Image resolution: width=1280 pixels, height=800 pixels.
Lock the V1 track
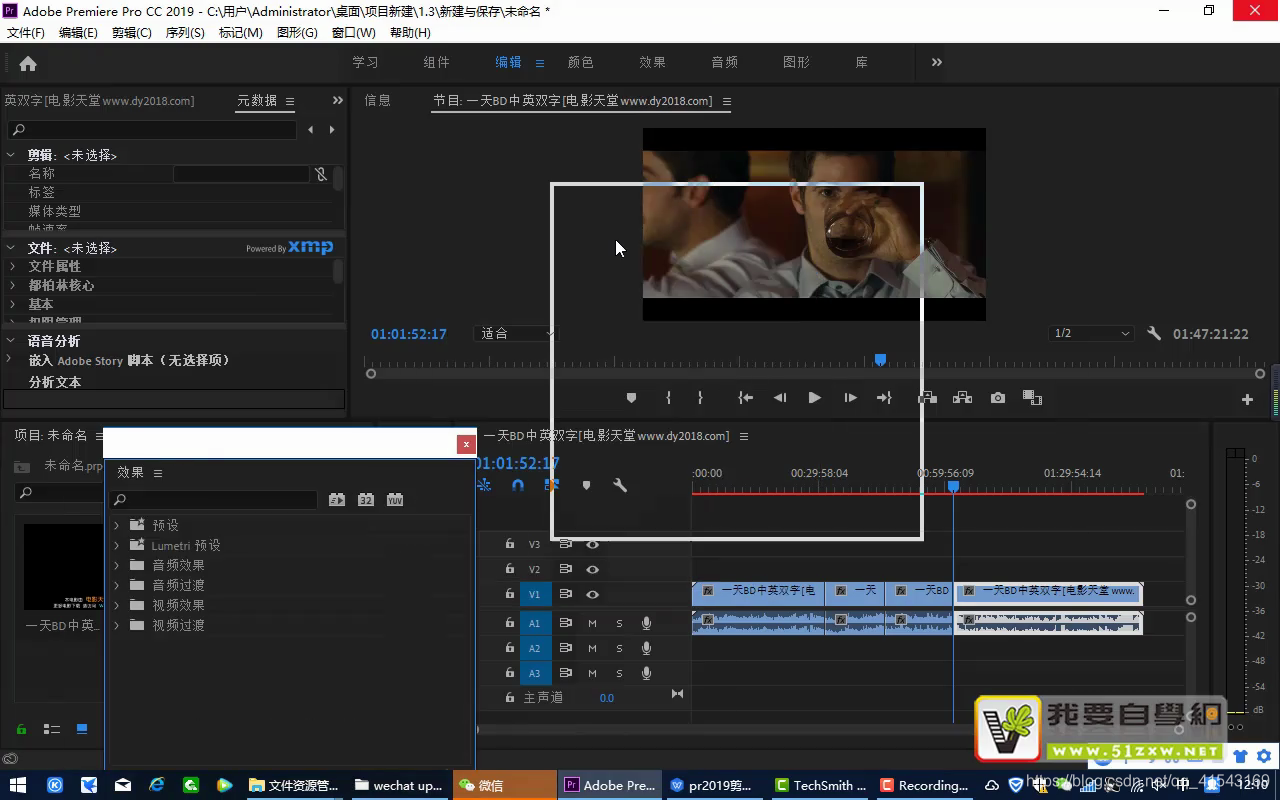coord(510,594)
